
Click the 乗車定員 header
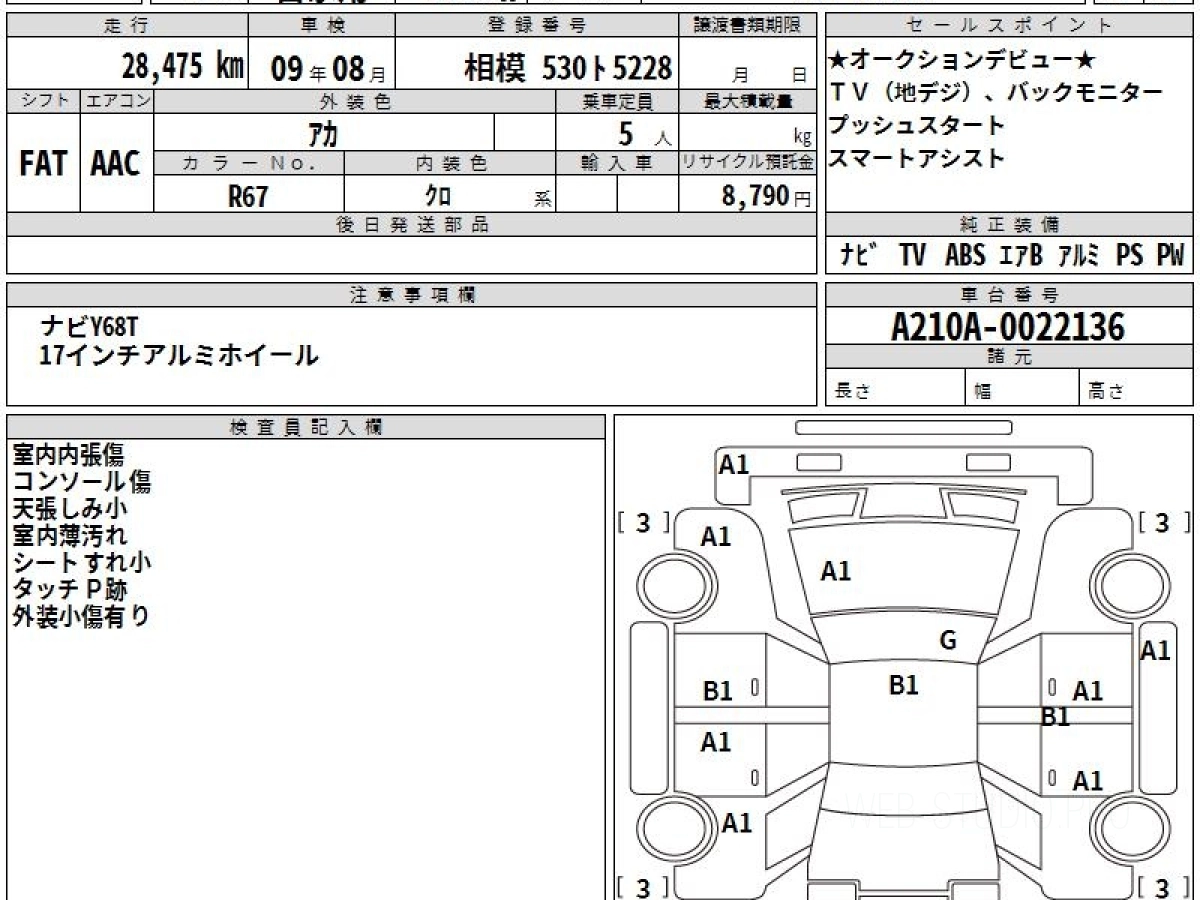(617, 101)
